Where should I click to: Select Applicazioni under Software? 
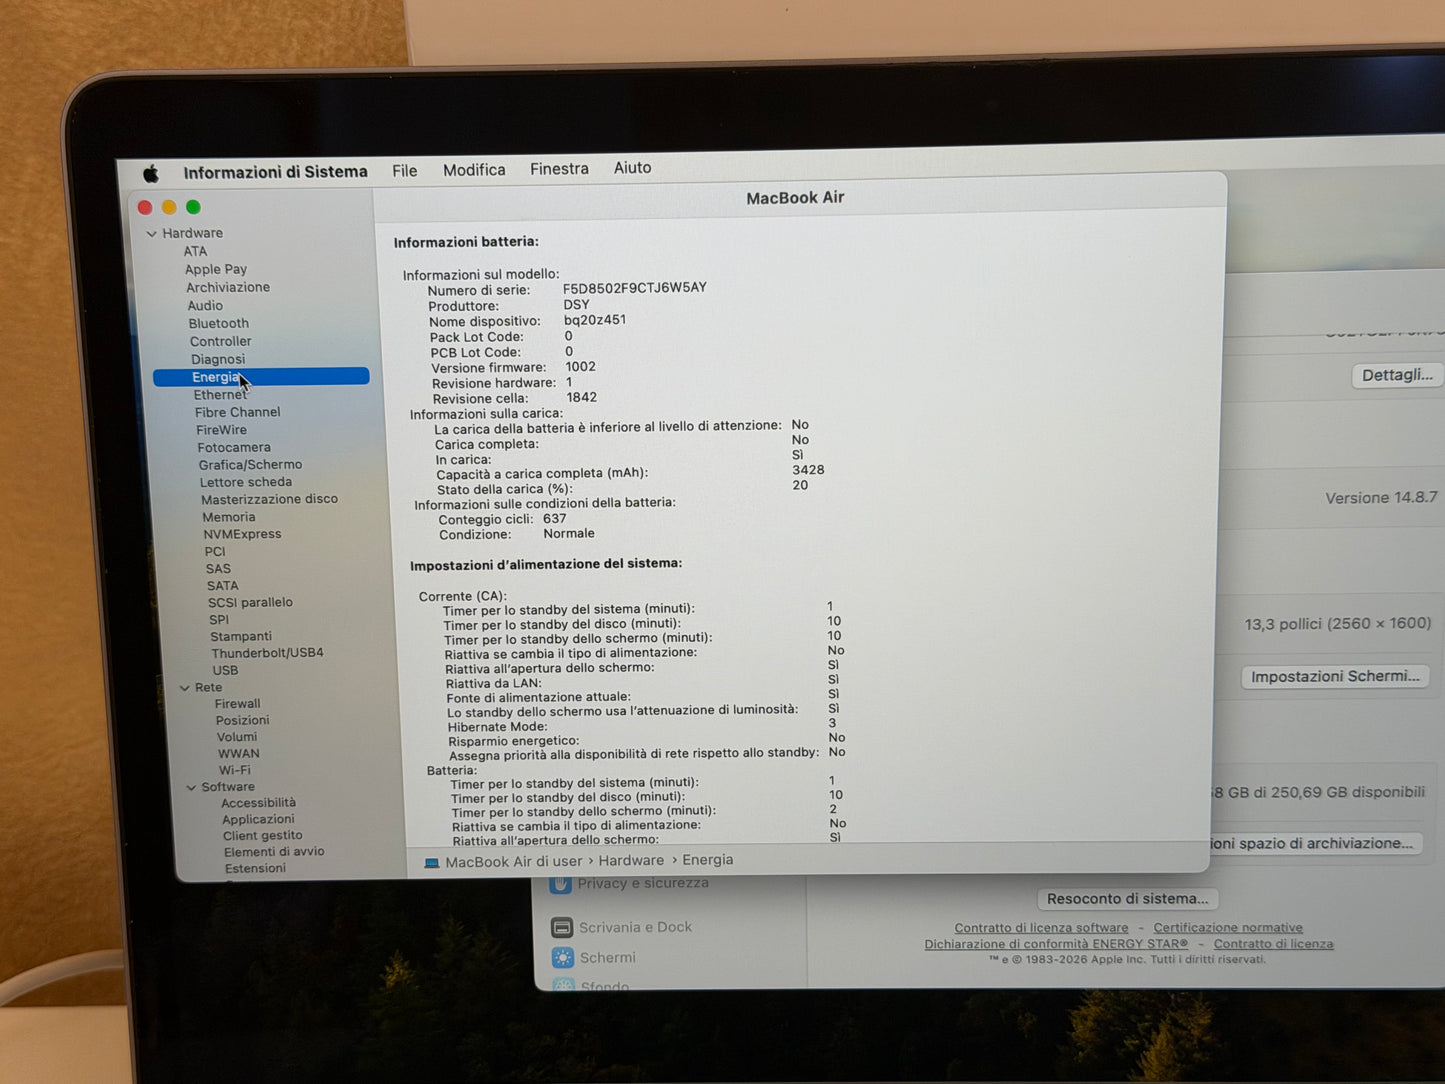pyautogui.click(x=258, y=819)
